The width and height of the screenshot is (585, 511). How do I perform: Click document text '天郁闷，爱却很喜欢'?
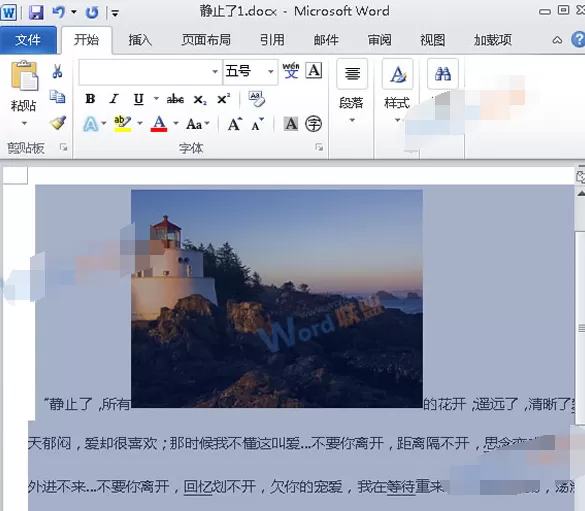point(93,443)
